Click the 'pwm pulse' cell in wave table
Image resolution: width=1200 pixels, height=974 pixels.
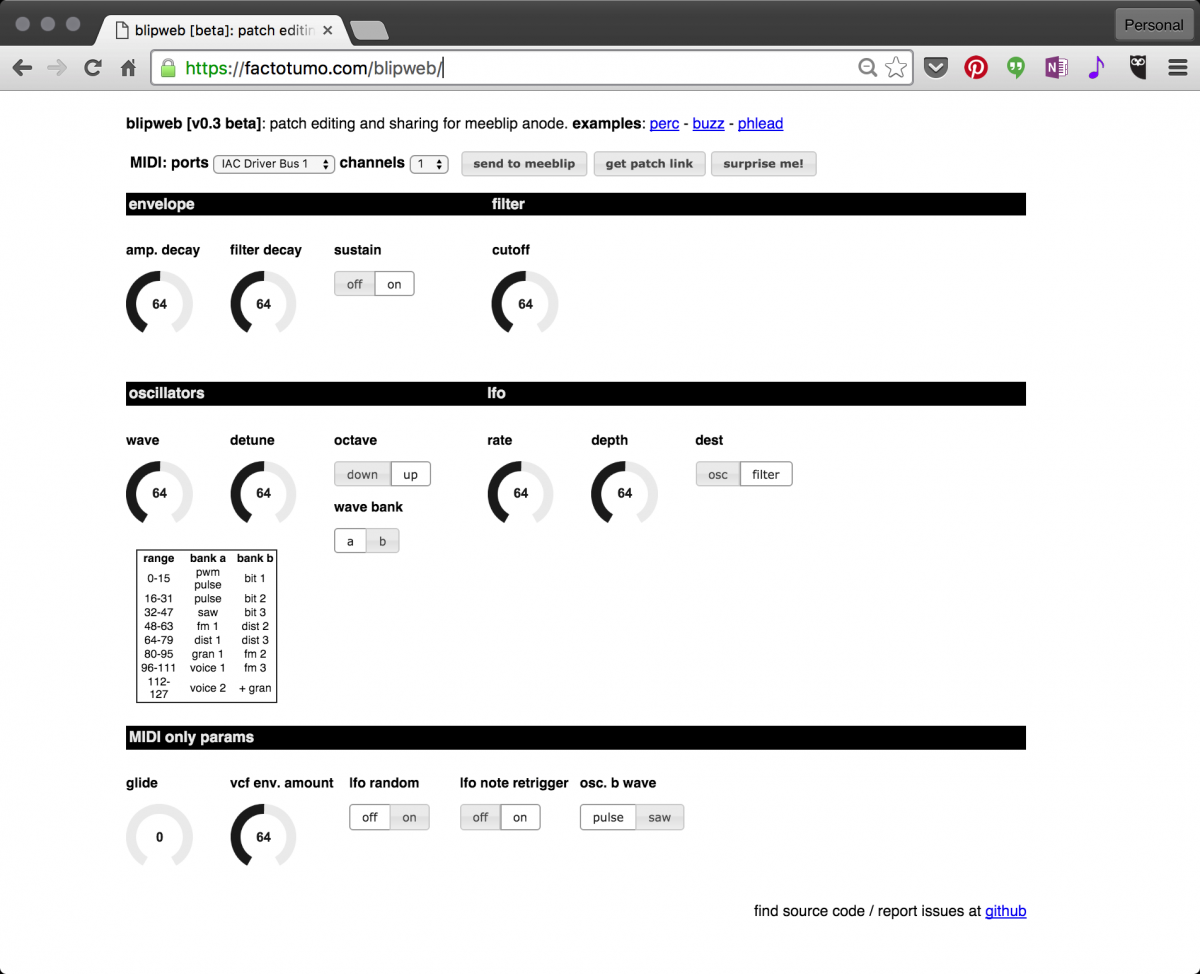[x=208, y=578]
